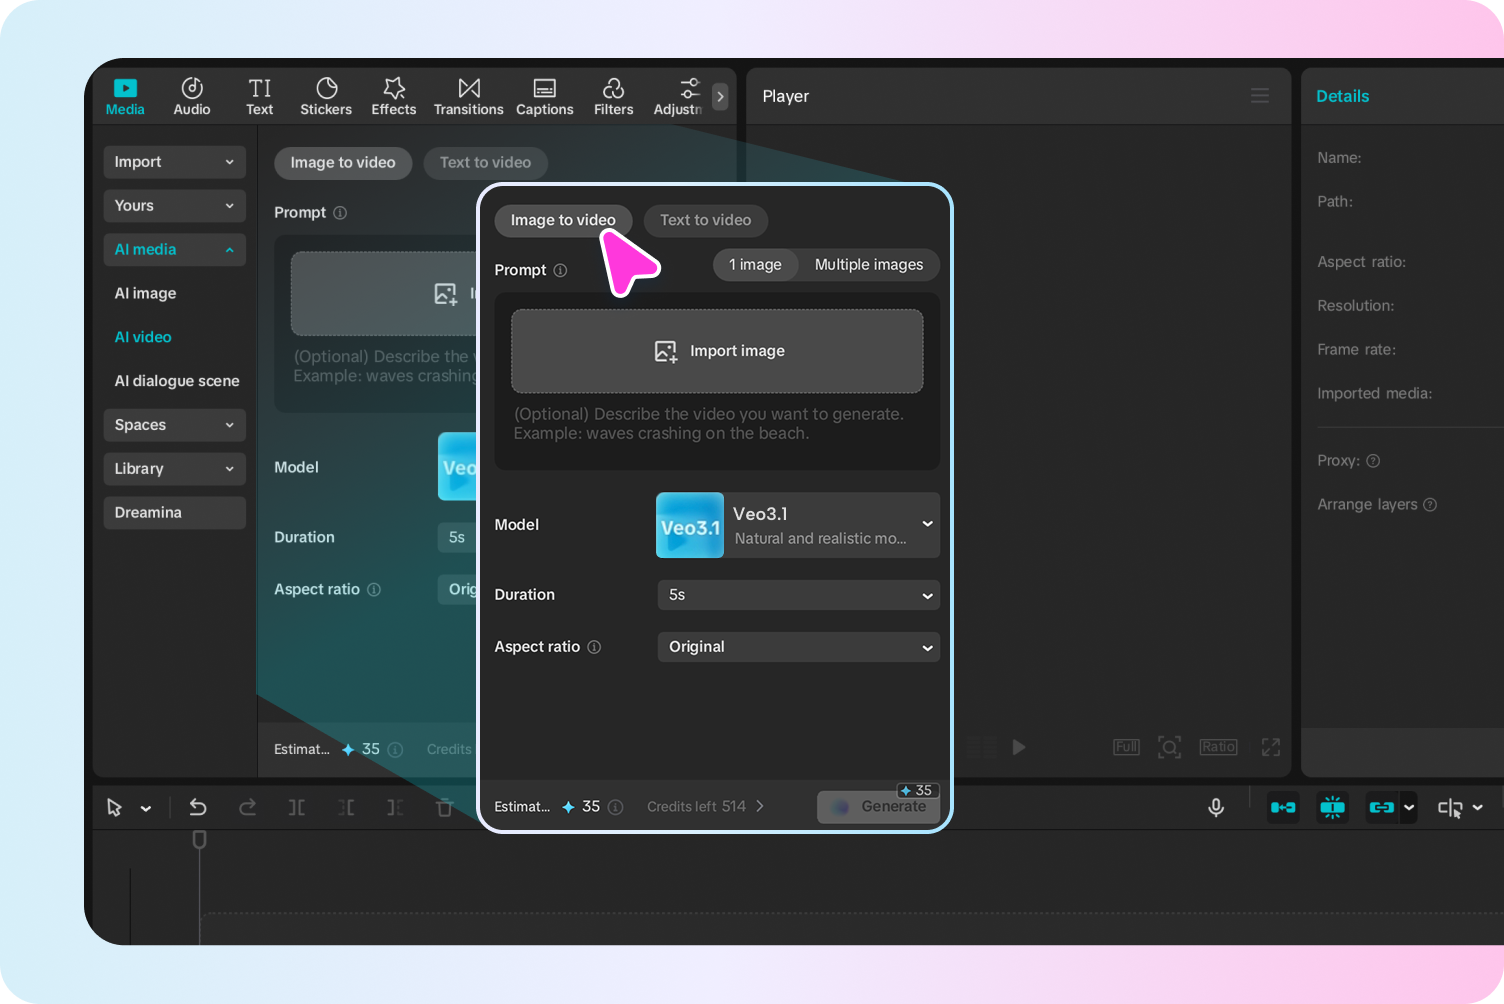Viewport: 1504px width, 1004px height.
Task: Open Credits left 514 details
Action: click(x=704, y=806)
